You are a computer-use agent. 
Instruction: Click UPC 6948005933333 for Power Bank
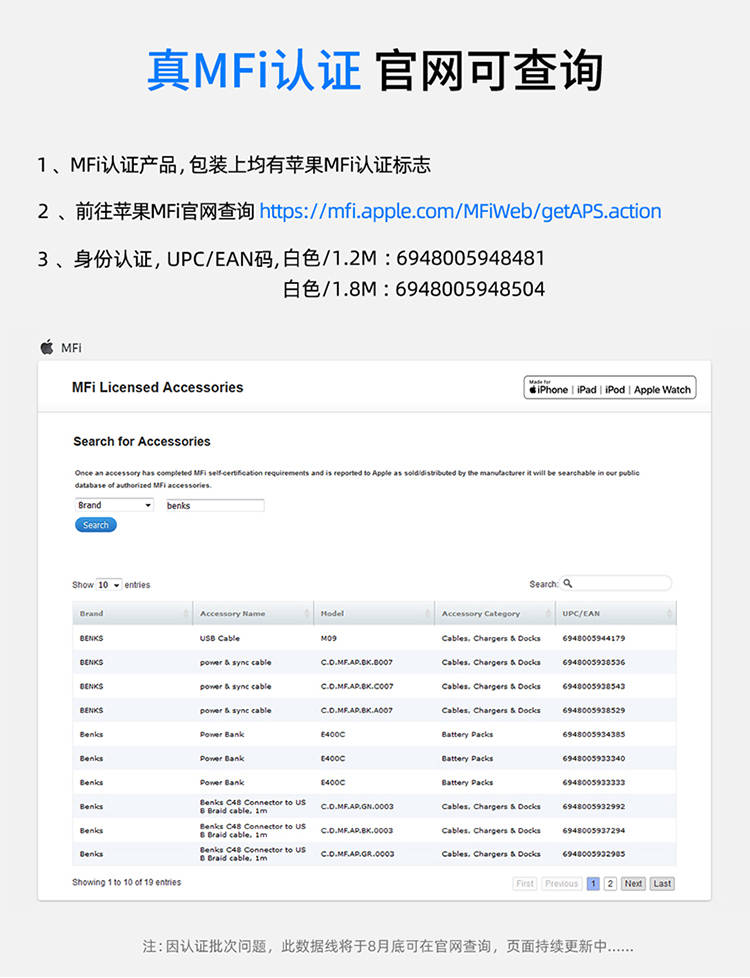point(593,782)
